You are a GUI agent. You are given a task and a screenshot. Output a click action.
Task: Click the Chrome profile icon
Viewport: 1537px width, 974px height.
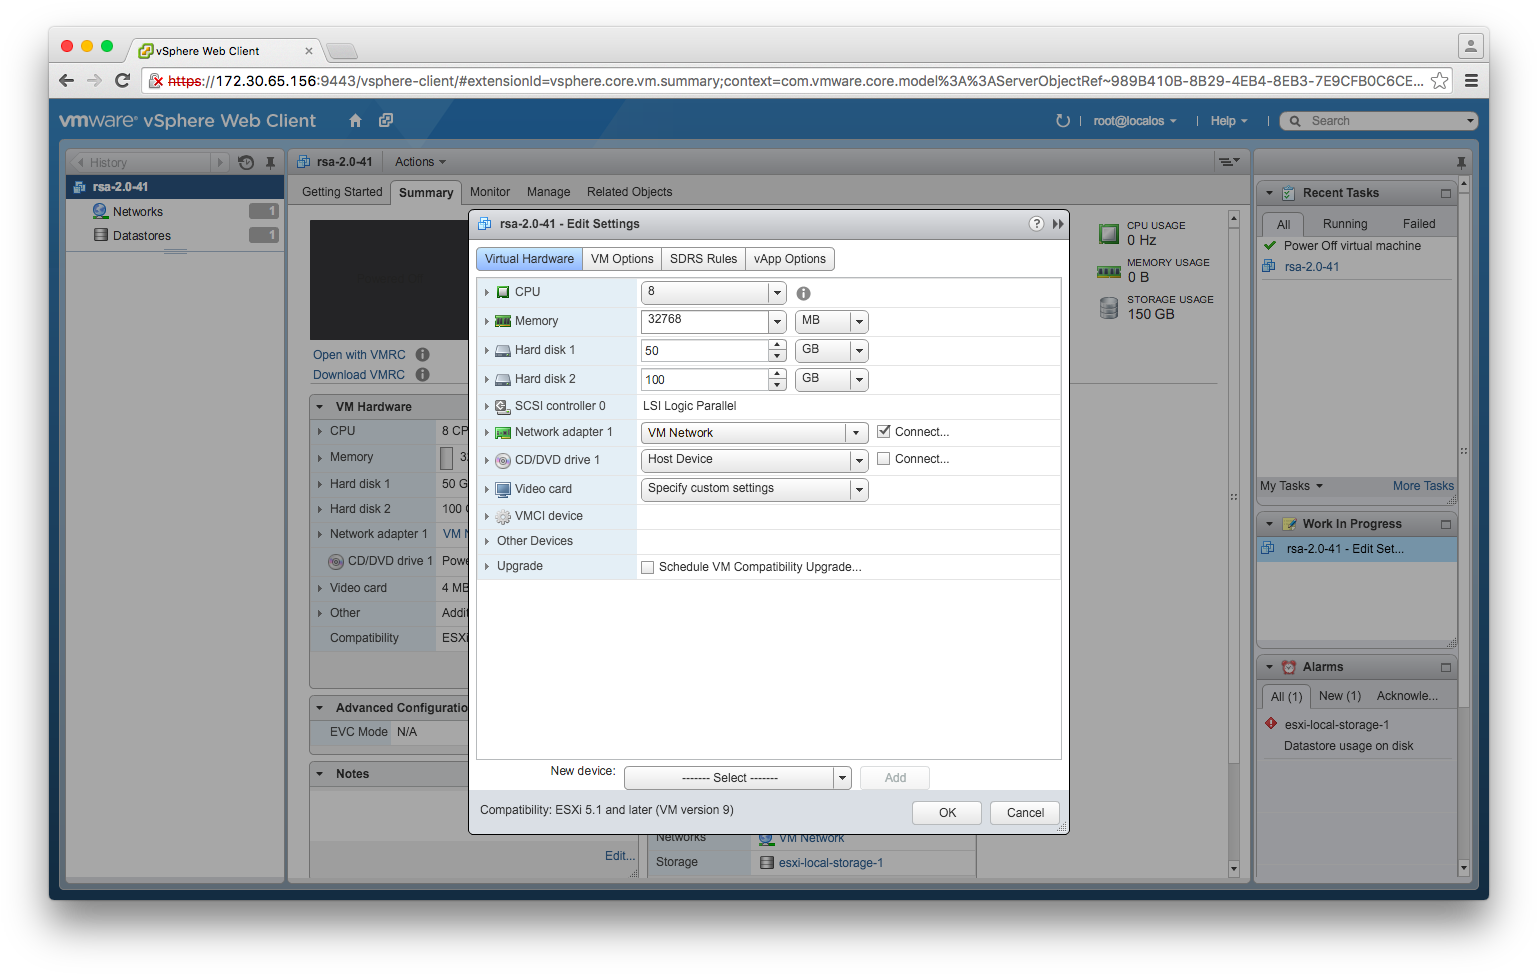1470,46
